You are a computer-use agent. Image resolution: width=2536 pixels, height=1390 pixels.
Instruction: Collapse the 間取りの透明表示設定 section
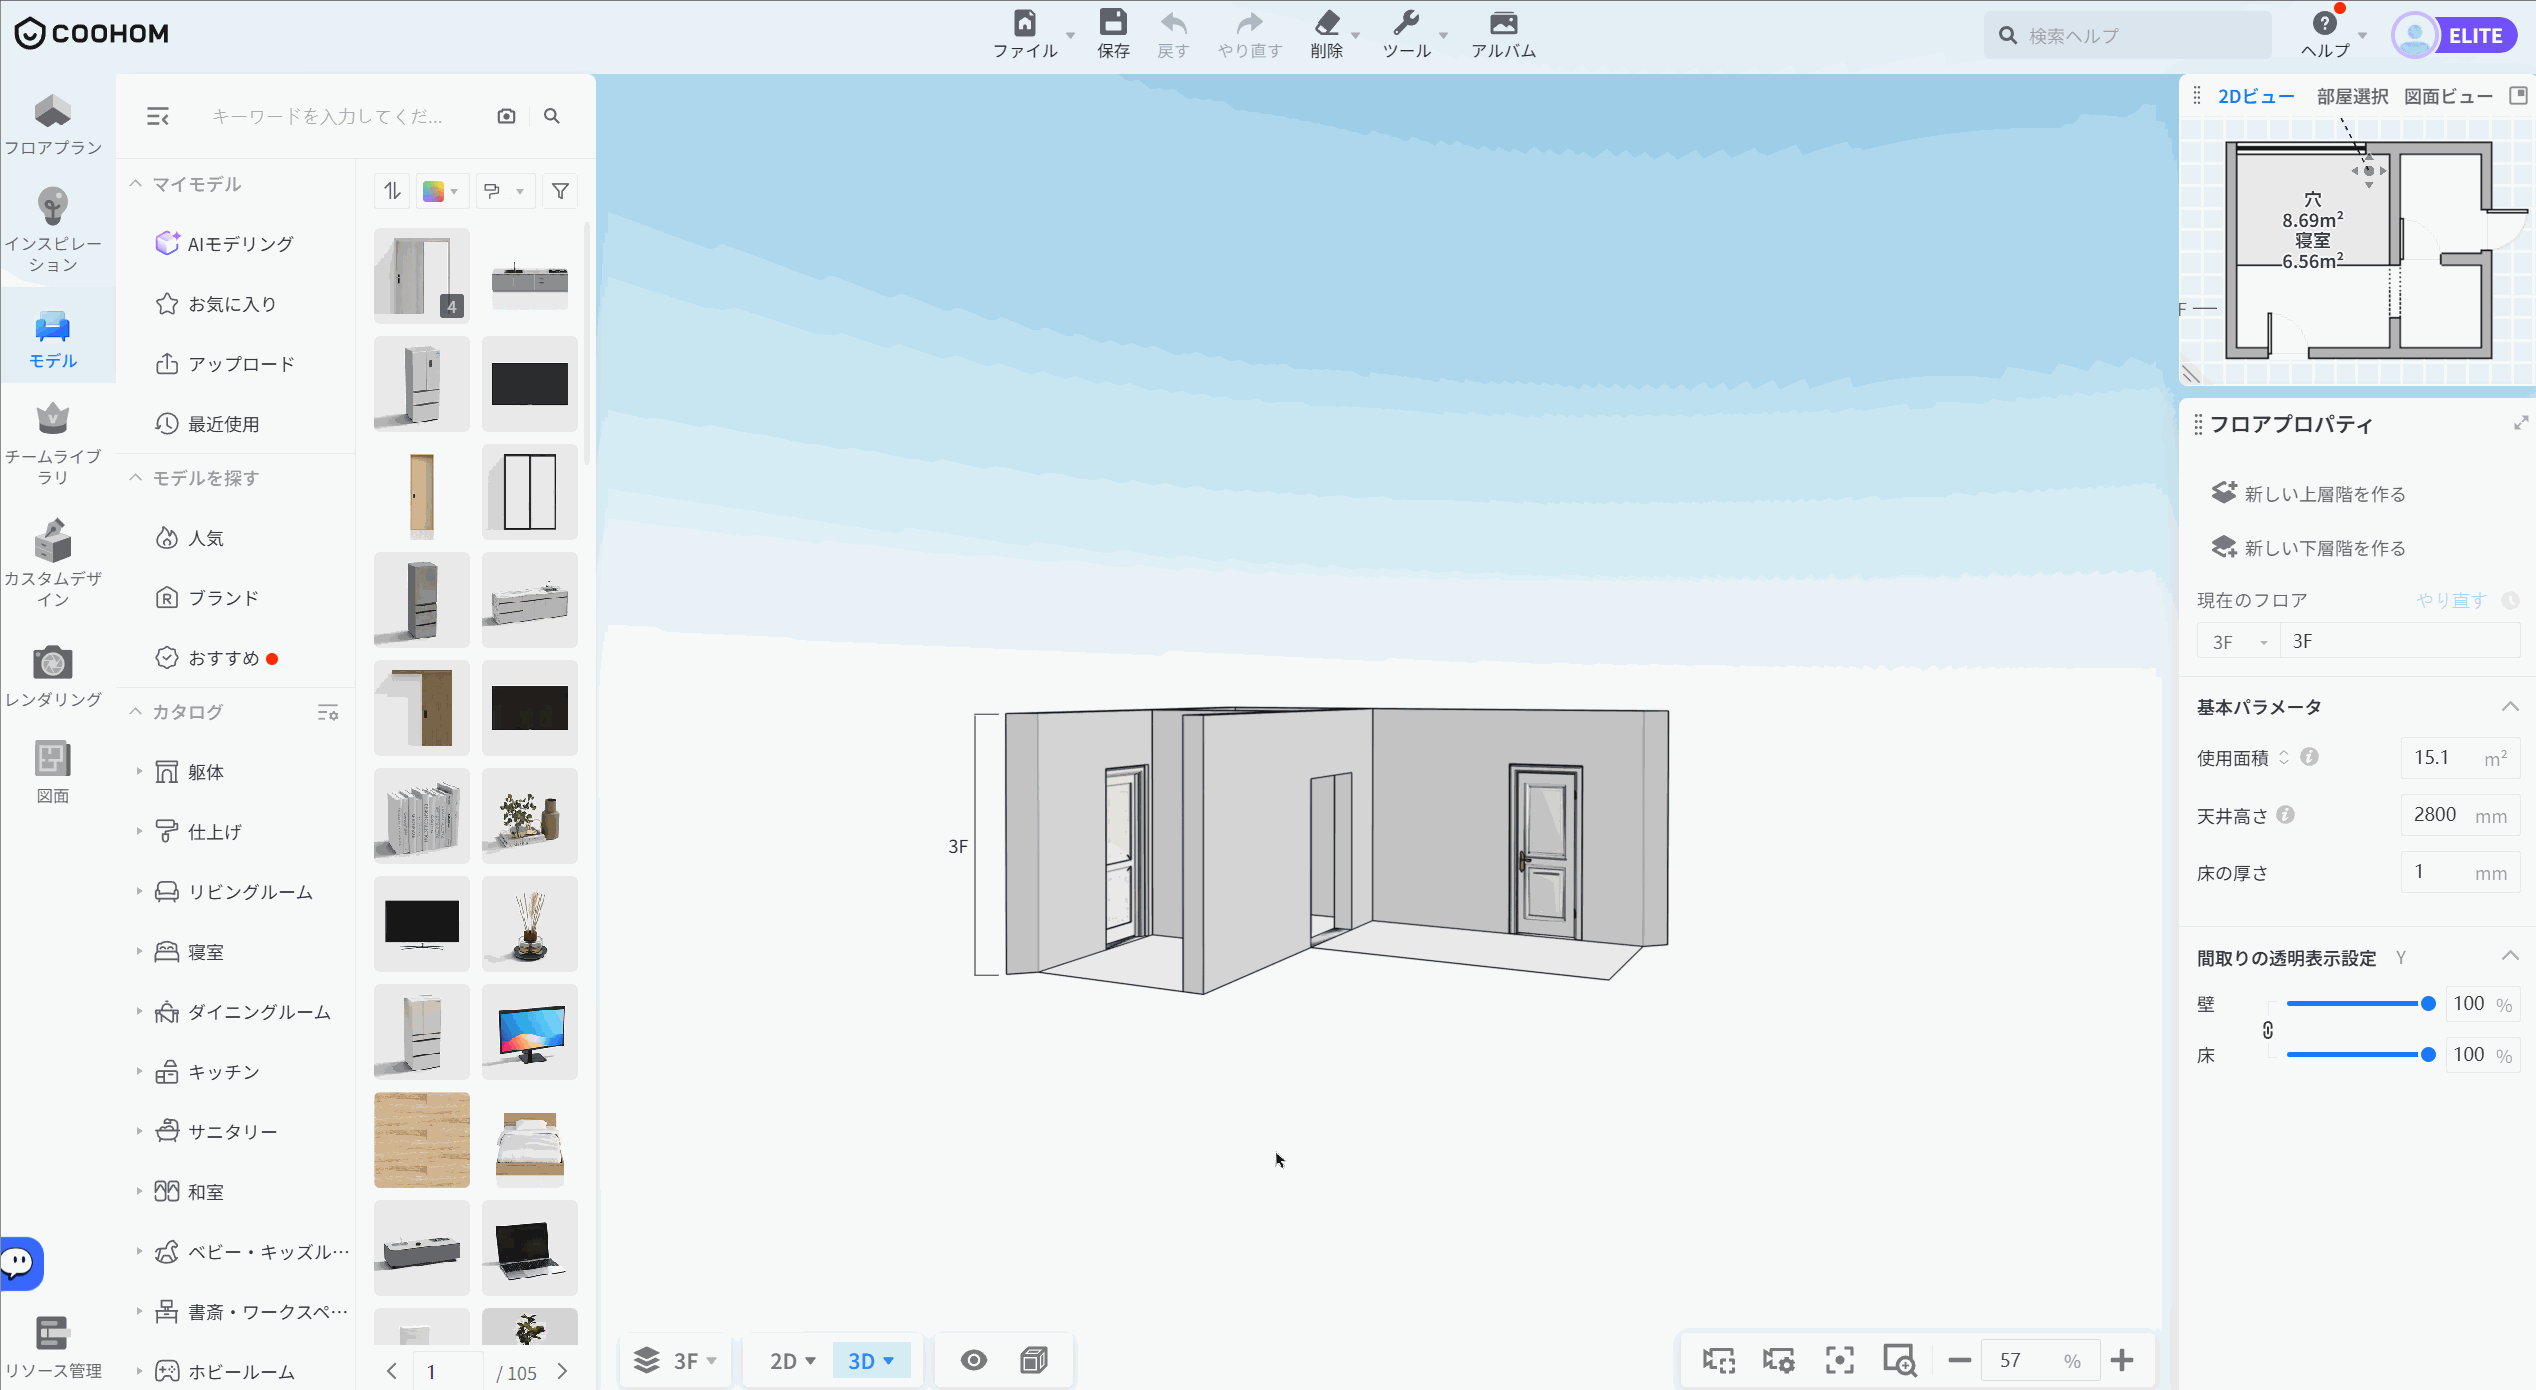pos(2510,957)
